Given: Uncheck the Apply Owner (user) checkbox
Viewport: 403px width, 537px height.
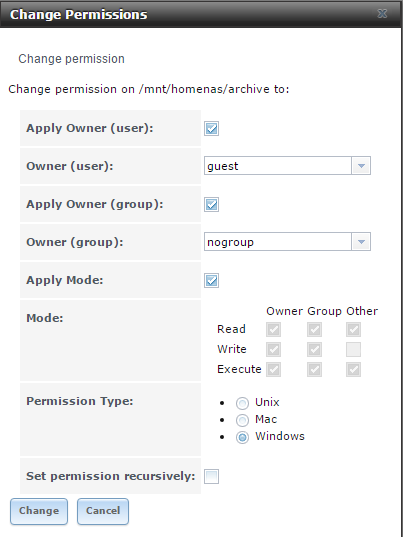Looking at the screenshot, I should click(211, 128).
